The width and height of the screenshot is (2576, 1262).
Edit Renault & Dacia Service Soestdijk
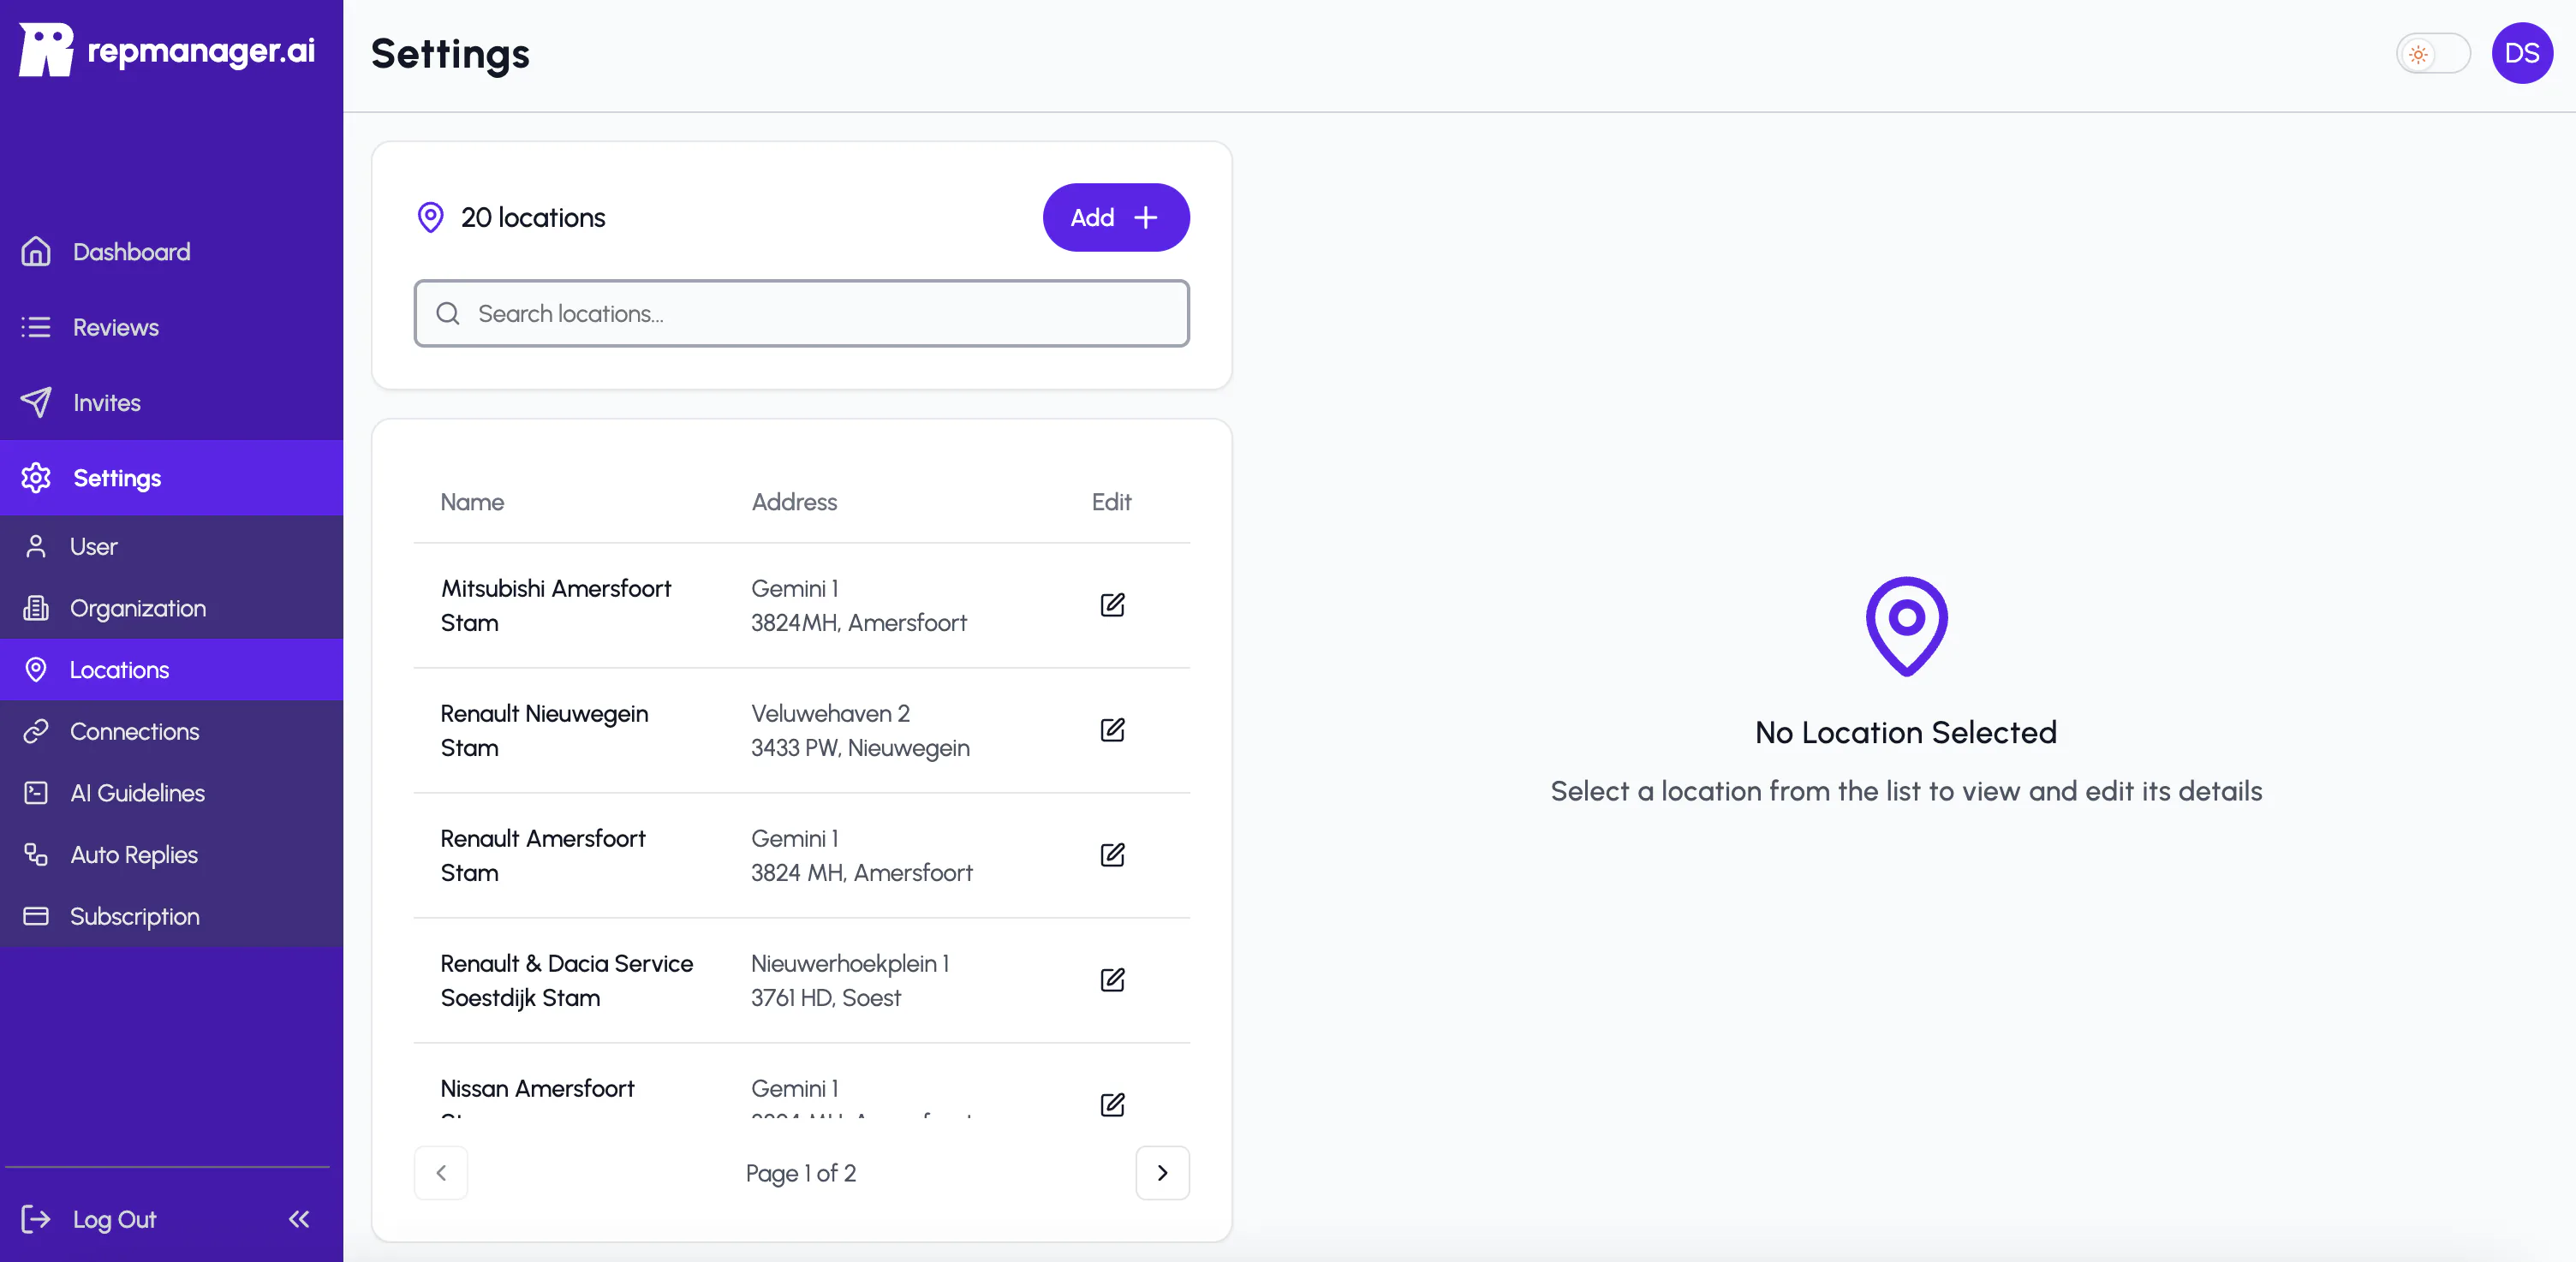point(1112,980)
